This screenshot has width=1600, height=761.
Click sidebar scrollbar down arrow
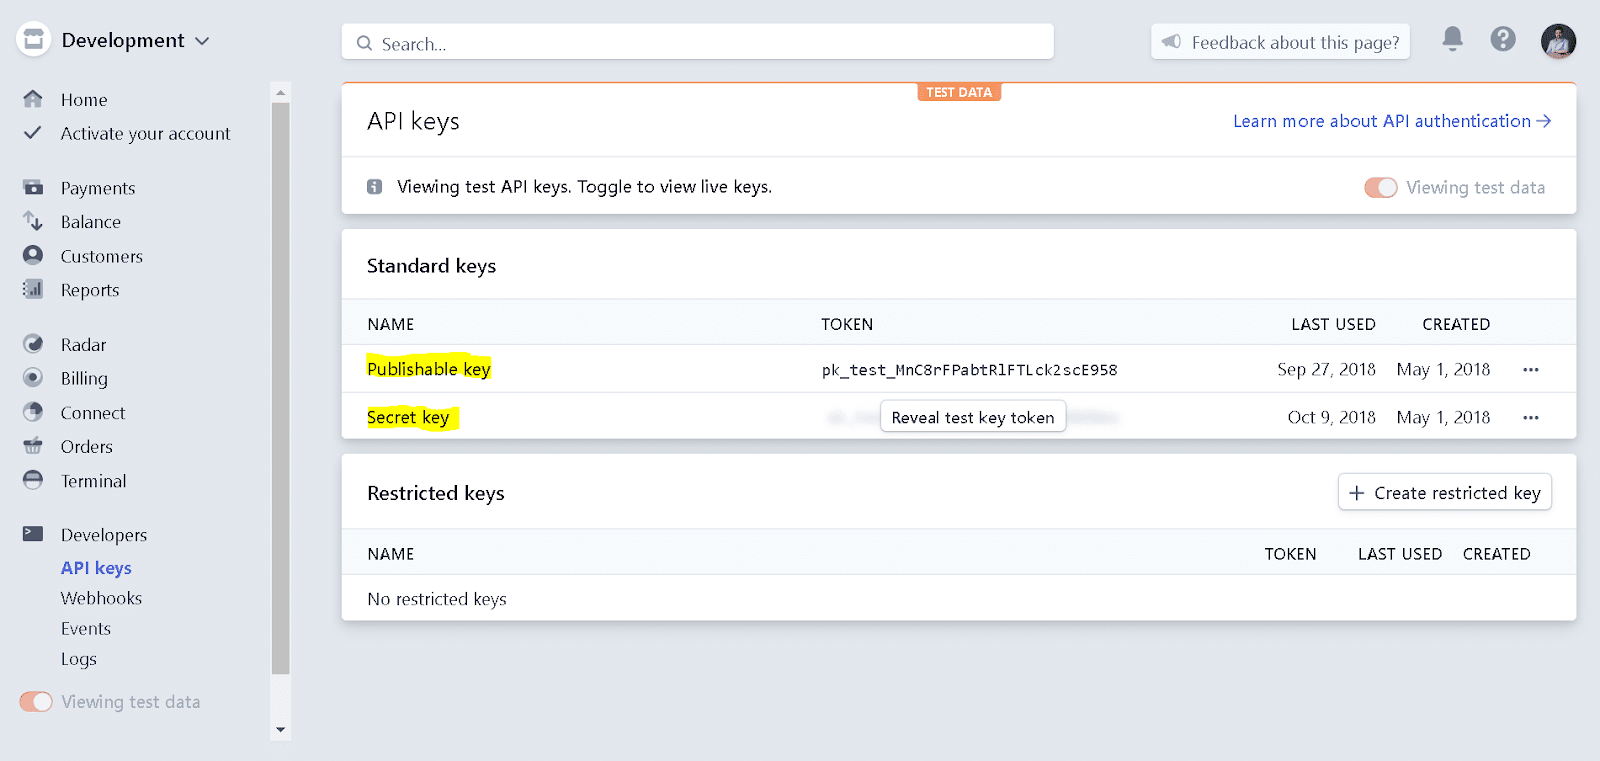281,730
